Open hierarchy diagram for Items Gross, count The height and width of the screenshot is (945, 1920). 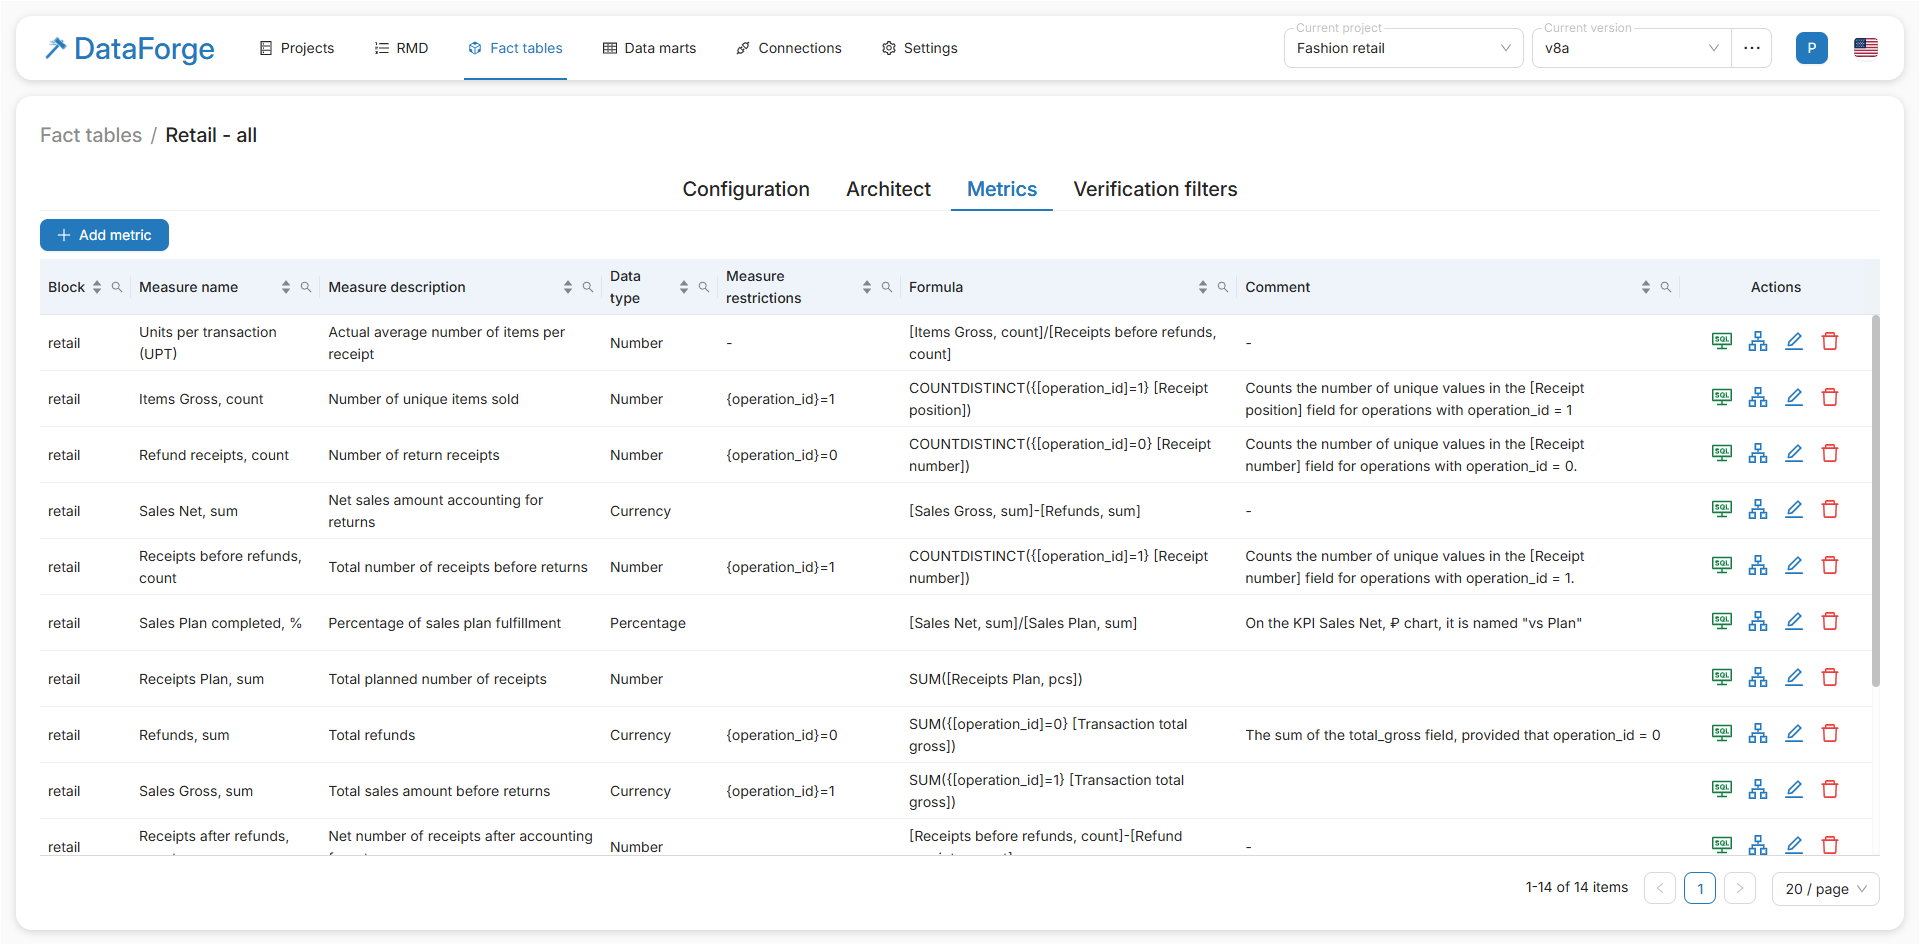point(1757,398)
